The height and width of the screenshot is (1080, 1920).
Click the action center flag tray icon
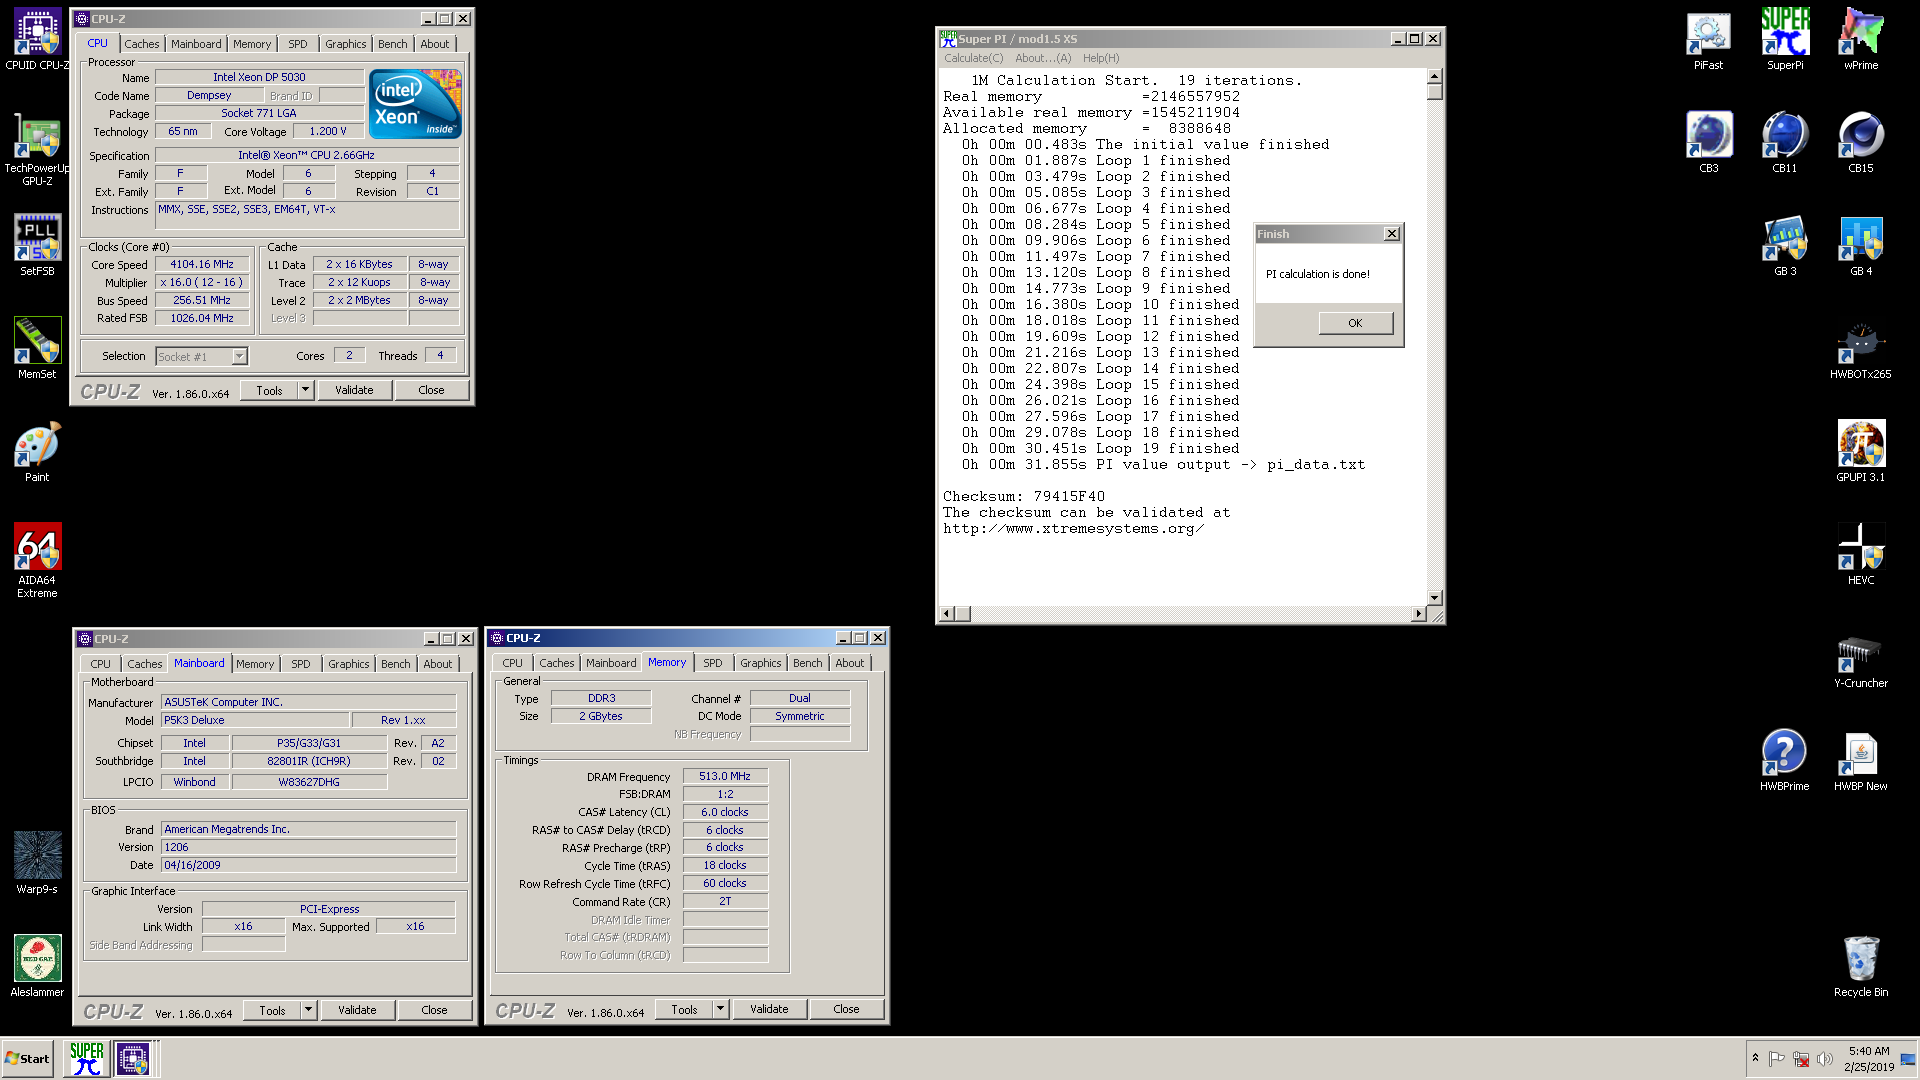[1777, 1059]
